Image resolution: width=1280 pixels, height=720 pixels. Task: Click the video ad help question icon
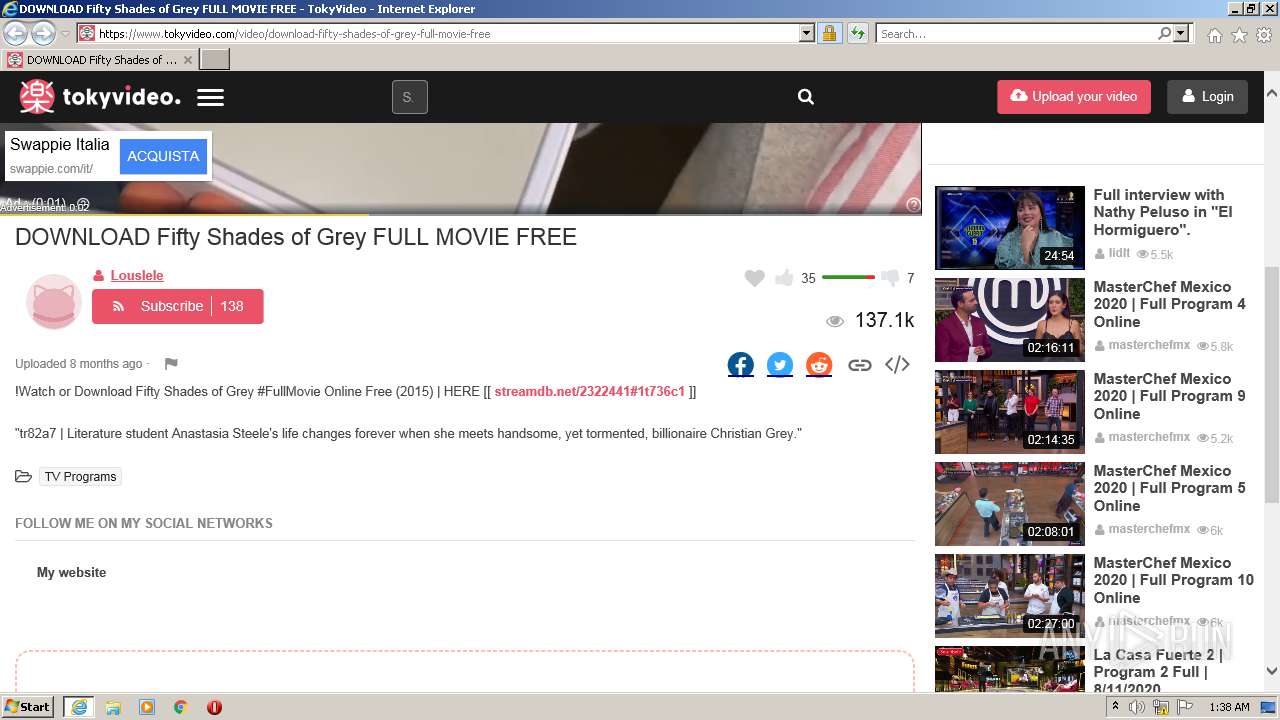(x=912, y=204)
